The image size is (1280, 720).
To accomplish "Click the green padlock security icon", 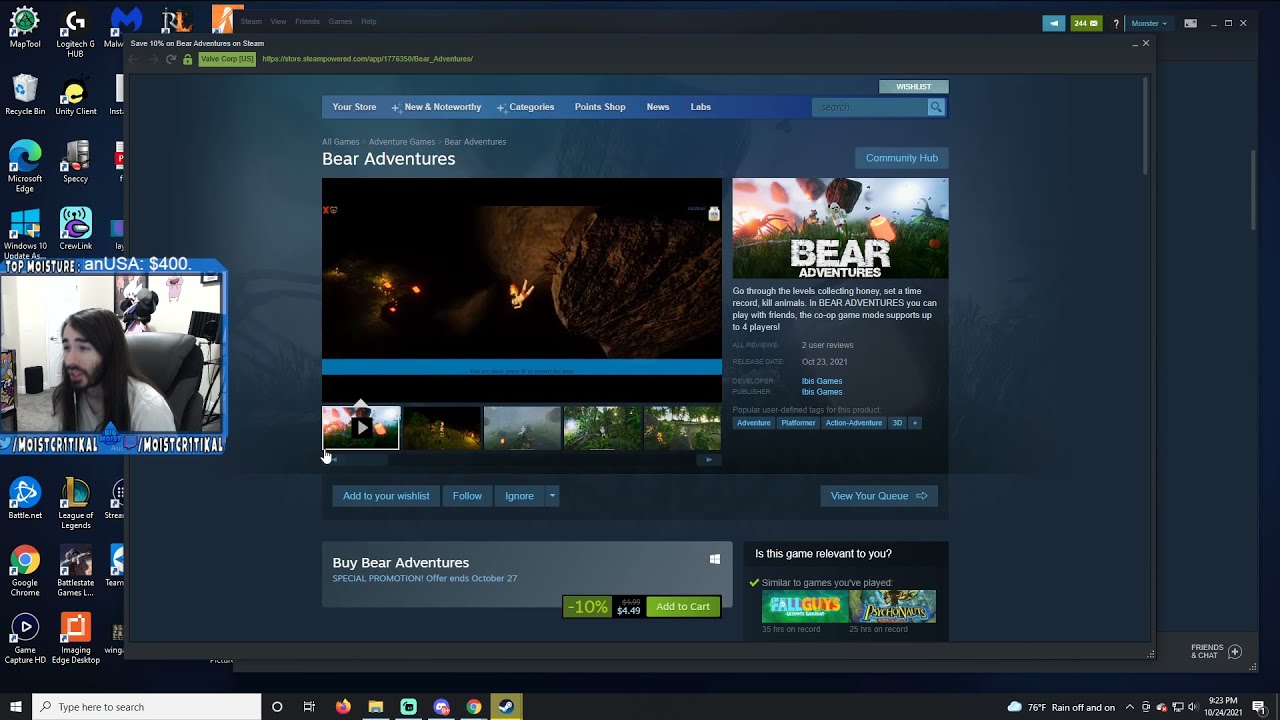I will (187, 59).
